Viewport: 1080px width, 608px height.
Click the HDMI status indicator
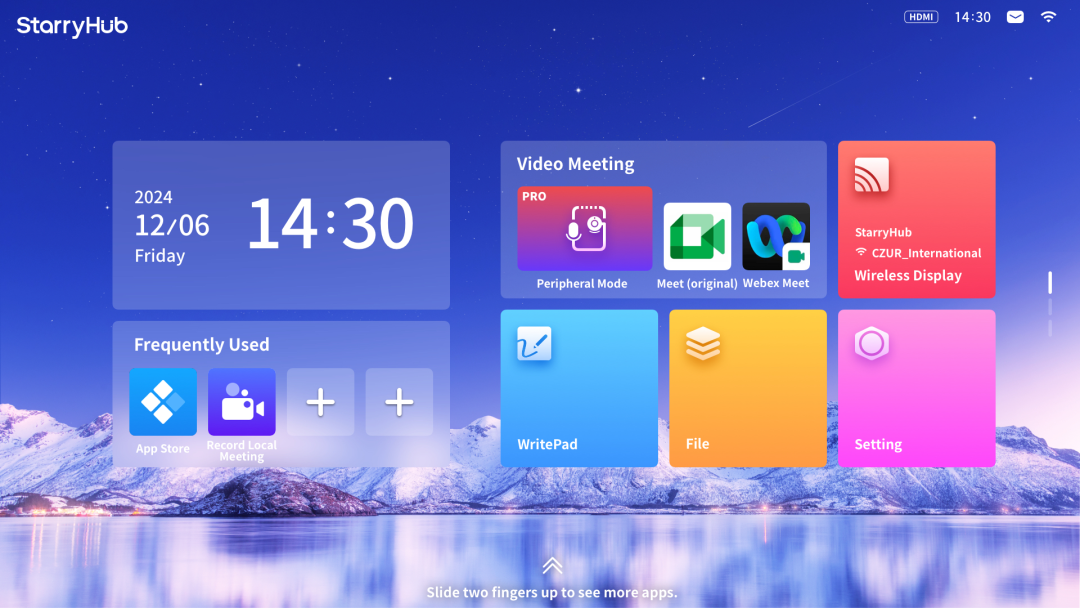(x=921, y=17)
